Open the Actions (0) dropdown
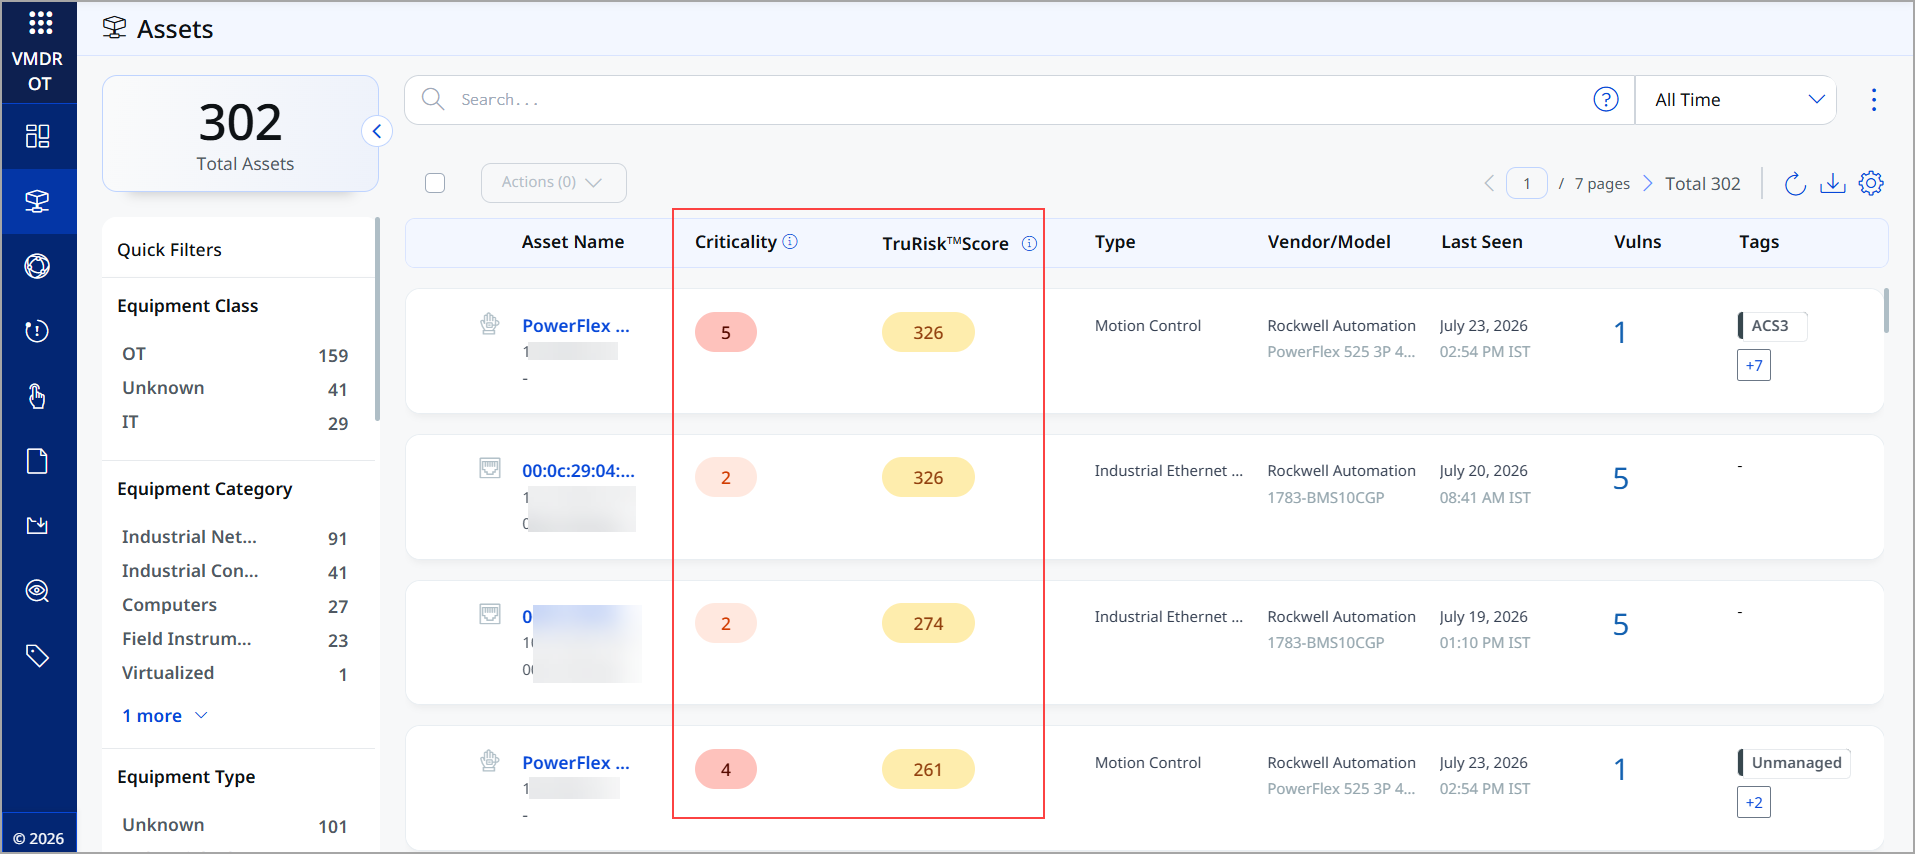 click(x=554, y=183)
